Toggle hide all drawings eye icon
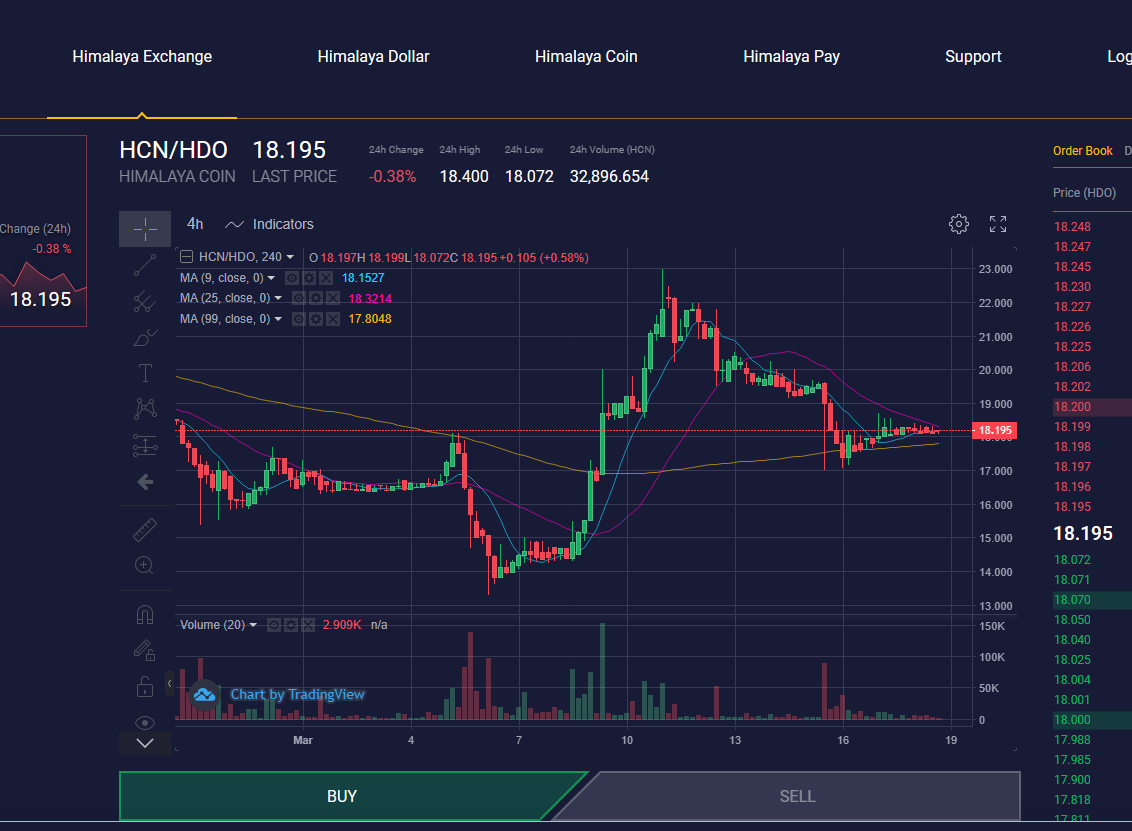The height and width of the screenshot is (831, 1132). [x=145, y=723]
